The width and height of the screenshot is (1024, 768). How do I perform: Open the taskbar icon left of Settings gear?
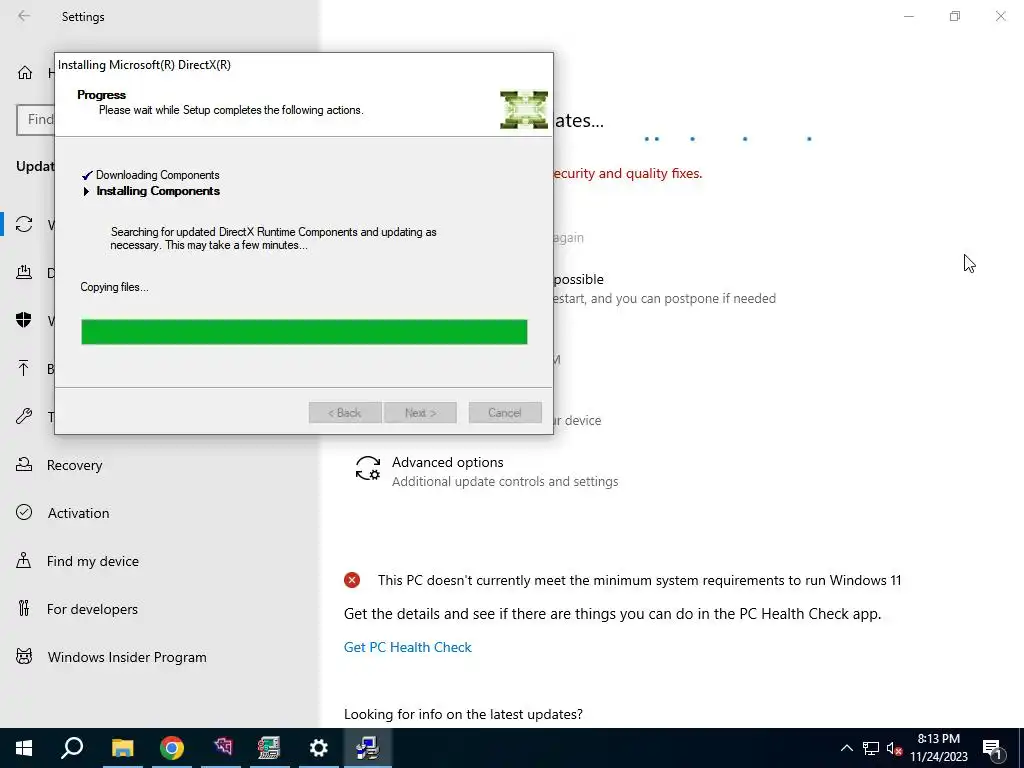click(269, 748)
